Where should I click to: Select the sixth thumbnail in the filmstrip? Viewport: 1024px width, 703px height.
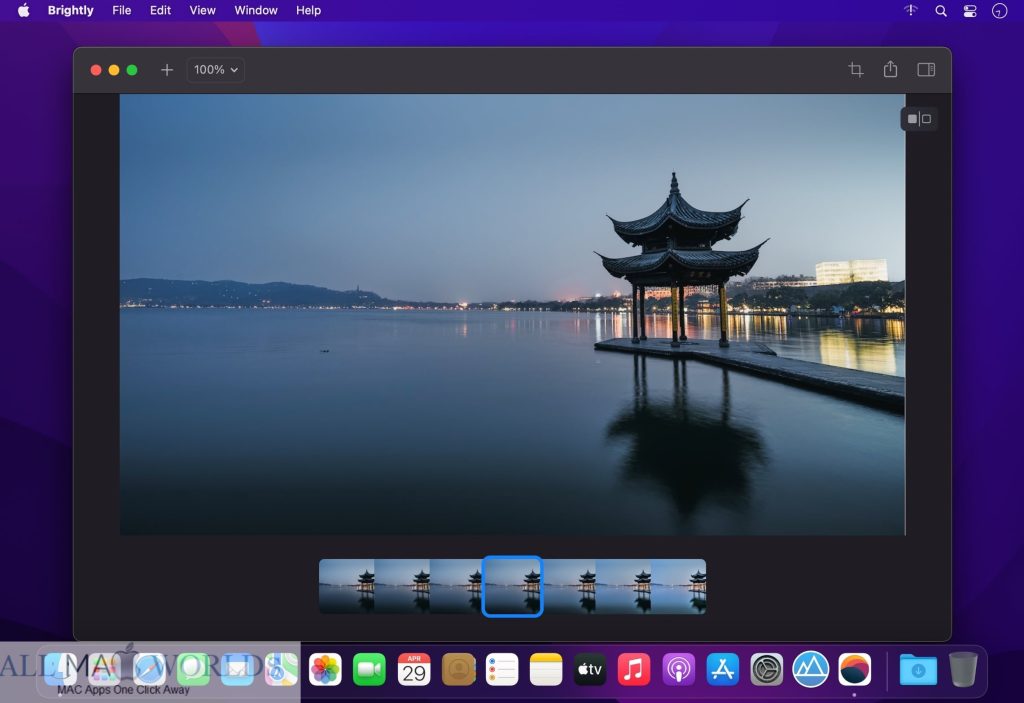[624, 586]
